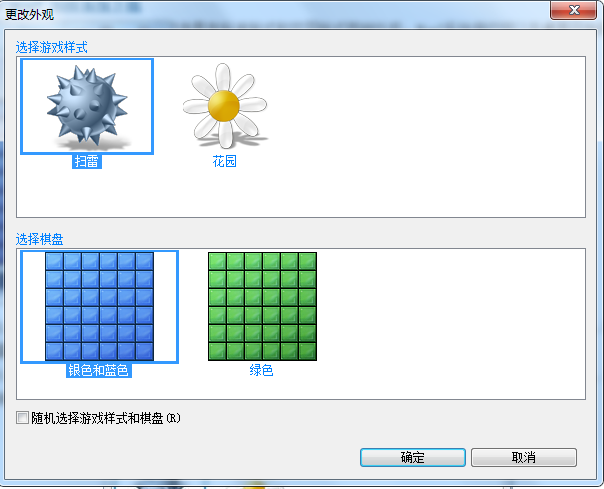Click the 银色和蓝色 board label

coord(99,370)
